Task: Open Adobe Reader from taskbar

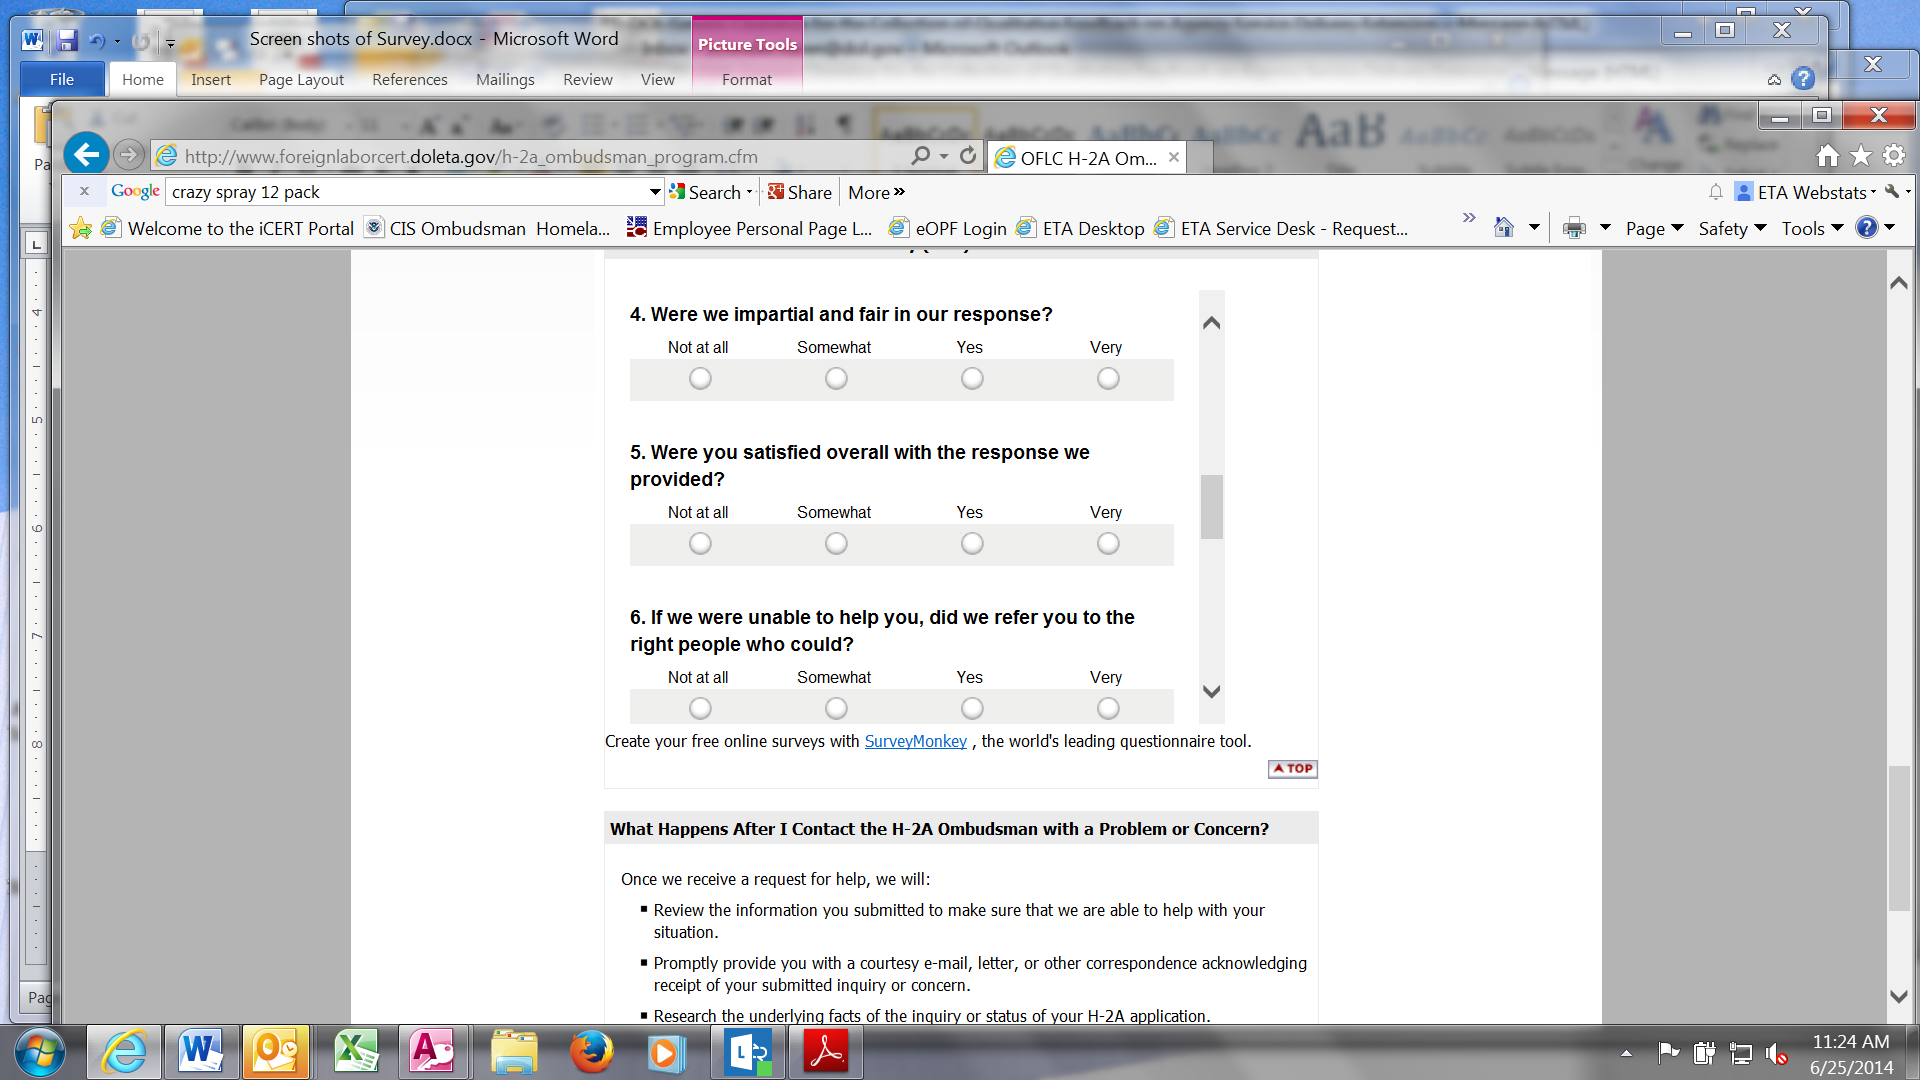Action: (826, 1052)
